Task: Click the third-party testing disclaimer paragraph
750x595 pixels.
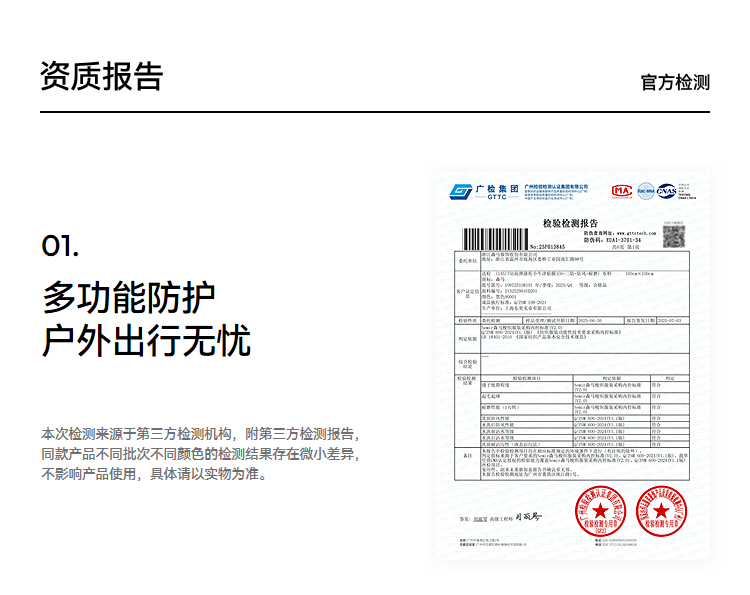Action: (199, 454)
